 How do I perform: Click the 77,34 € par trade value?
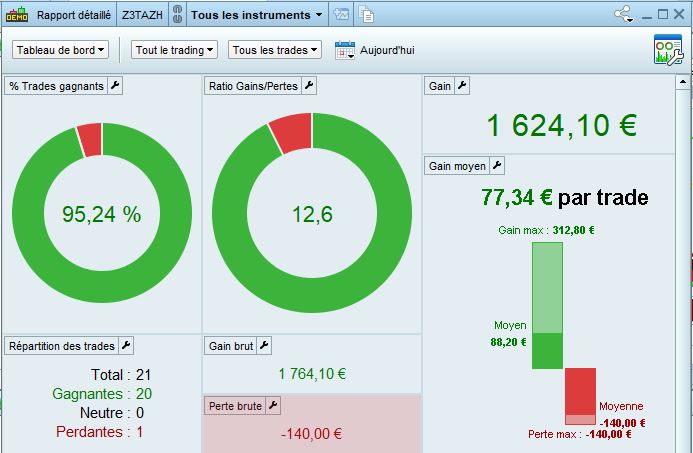point(564,197)
